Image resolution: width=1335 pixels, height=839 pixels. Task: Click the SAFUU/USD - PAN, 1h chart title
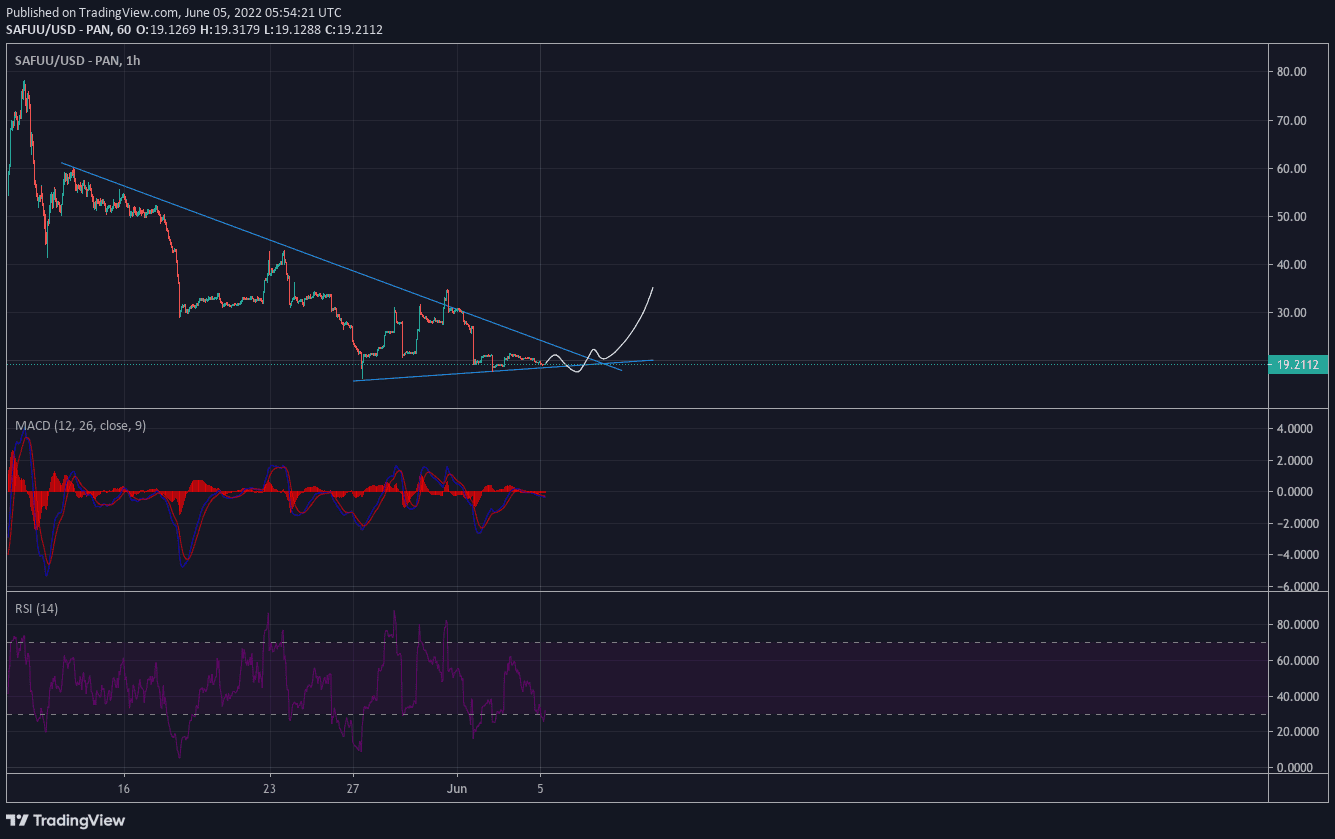(x=77, y=61)
